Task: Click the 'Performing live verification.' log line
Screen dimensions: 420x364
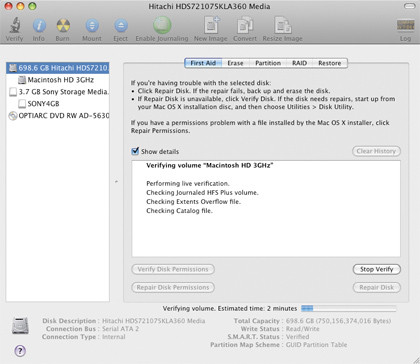Action: [188, 183]
